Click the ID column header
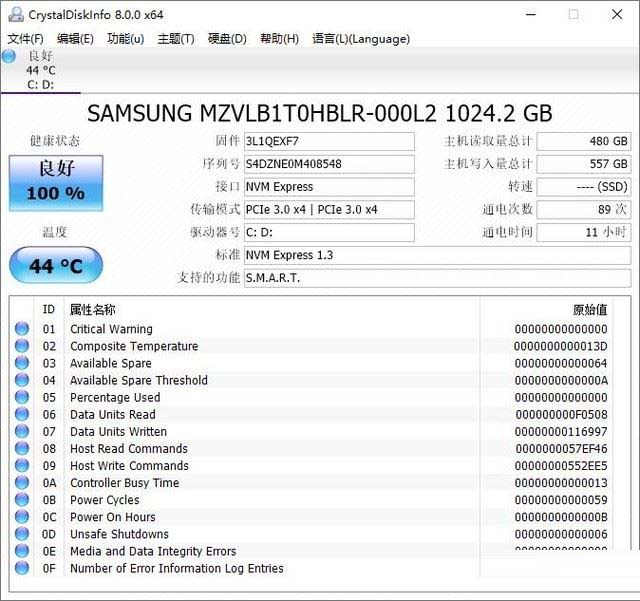The image size is (640, 601). coord(49,309)
